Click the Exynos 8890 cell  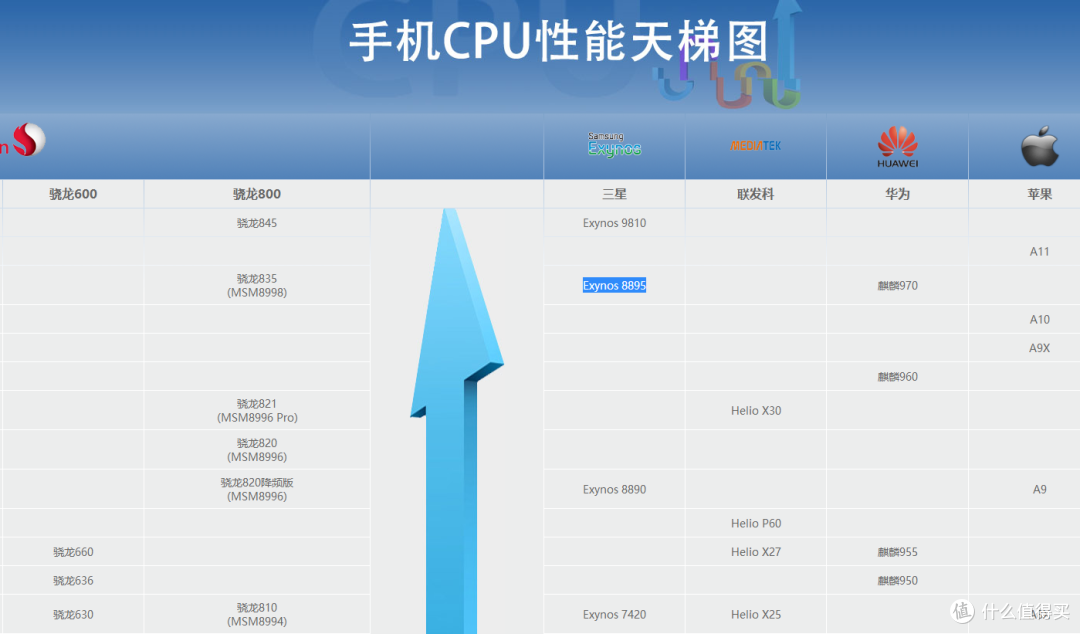coord(614,489)
